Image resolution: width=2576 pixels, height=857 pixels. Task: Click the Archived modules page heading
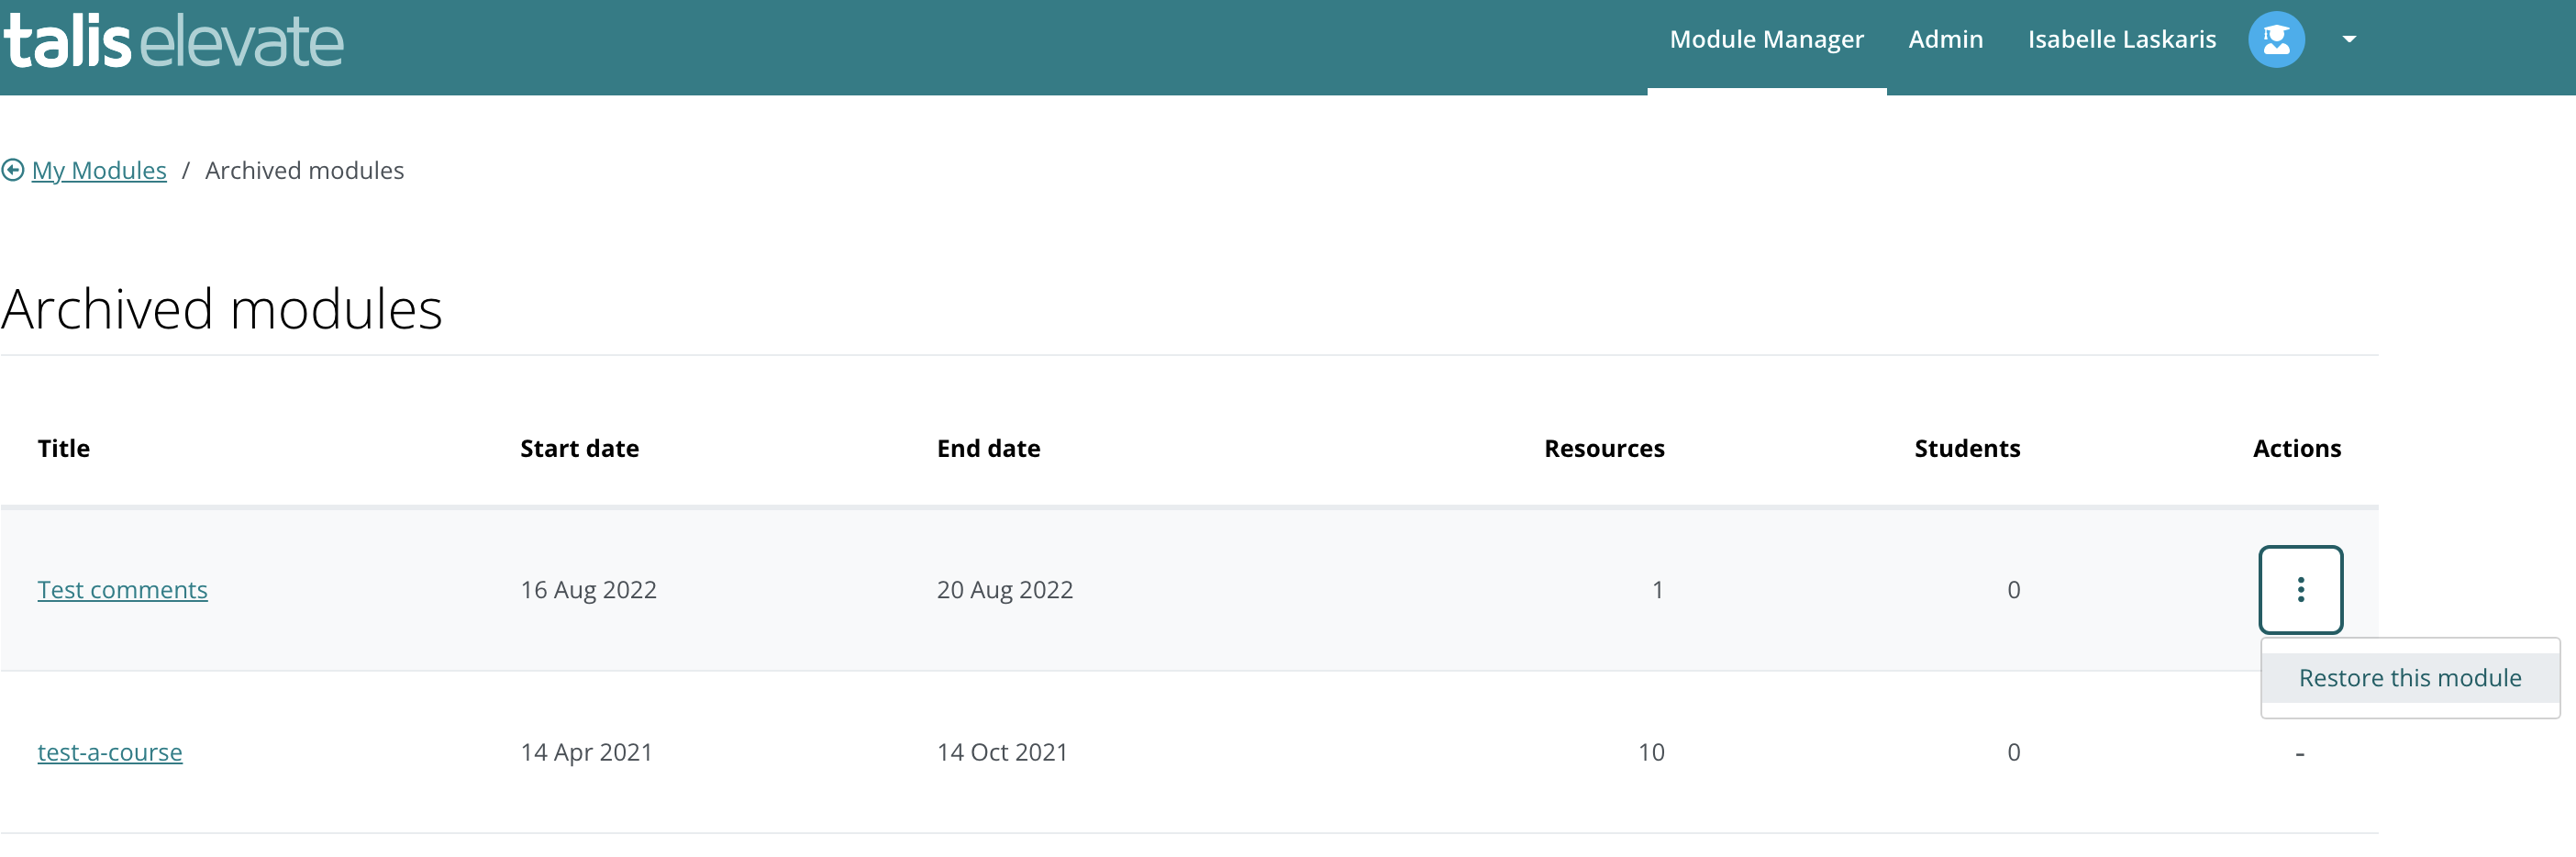221,309
